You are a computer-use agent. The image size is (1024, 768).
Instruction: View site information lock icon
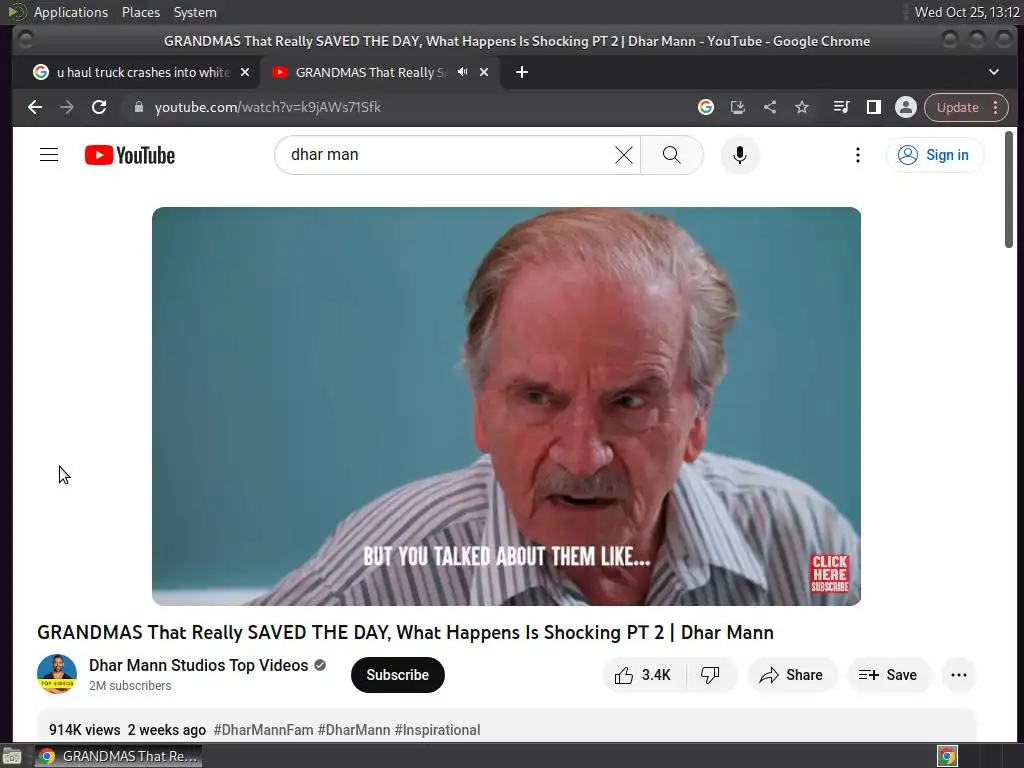point(138,107)
